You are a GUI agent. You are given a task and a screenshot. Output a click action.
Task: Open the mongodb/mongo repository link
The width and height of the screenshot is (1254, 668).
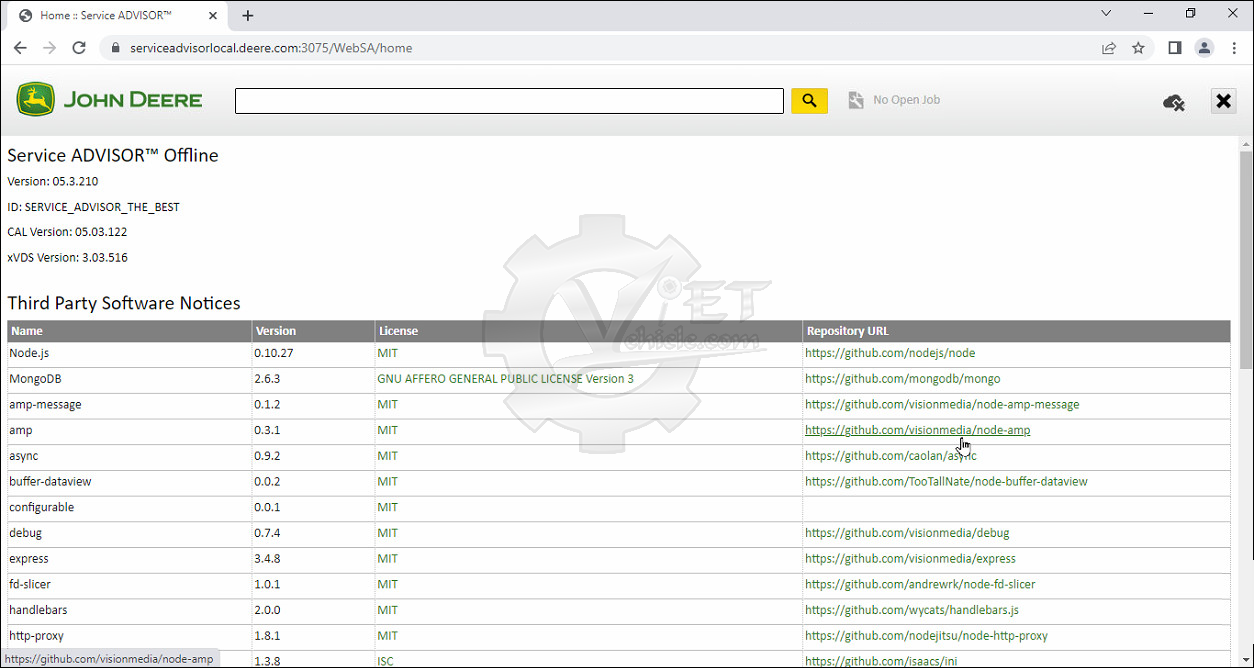tap(902, 379)
